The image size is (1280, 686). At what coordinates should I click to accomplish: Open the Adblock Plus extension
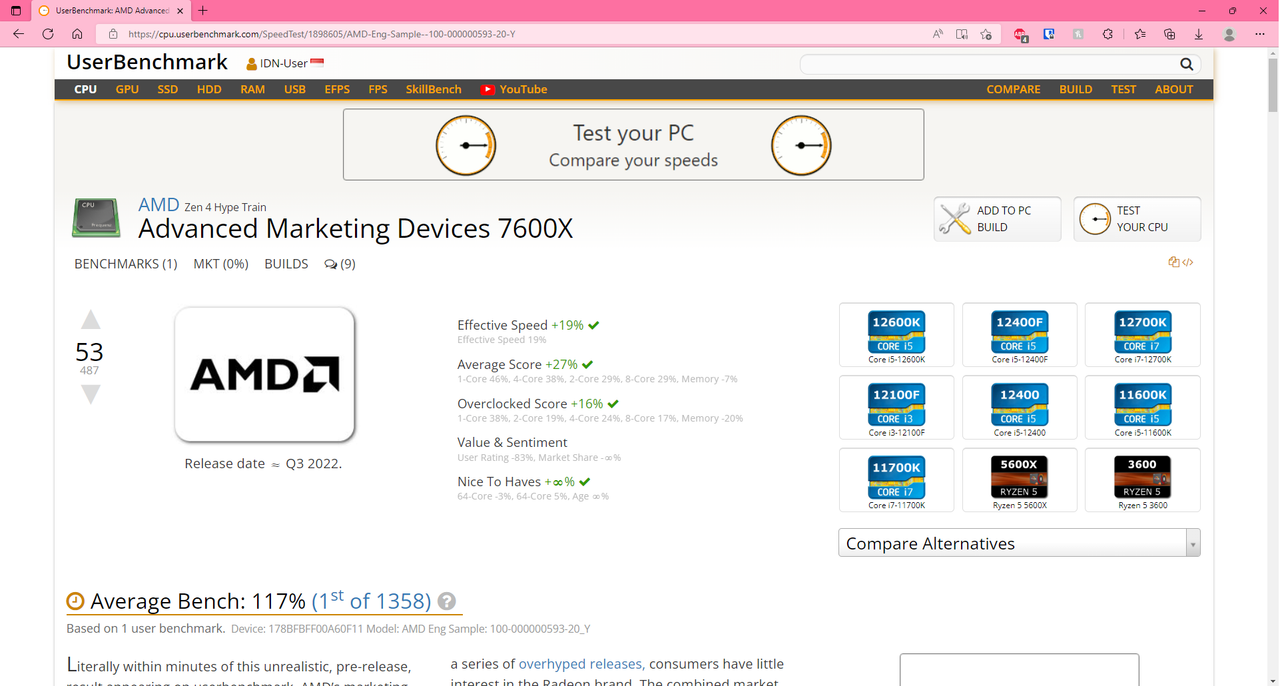tap(1021, 33)
